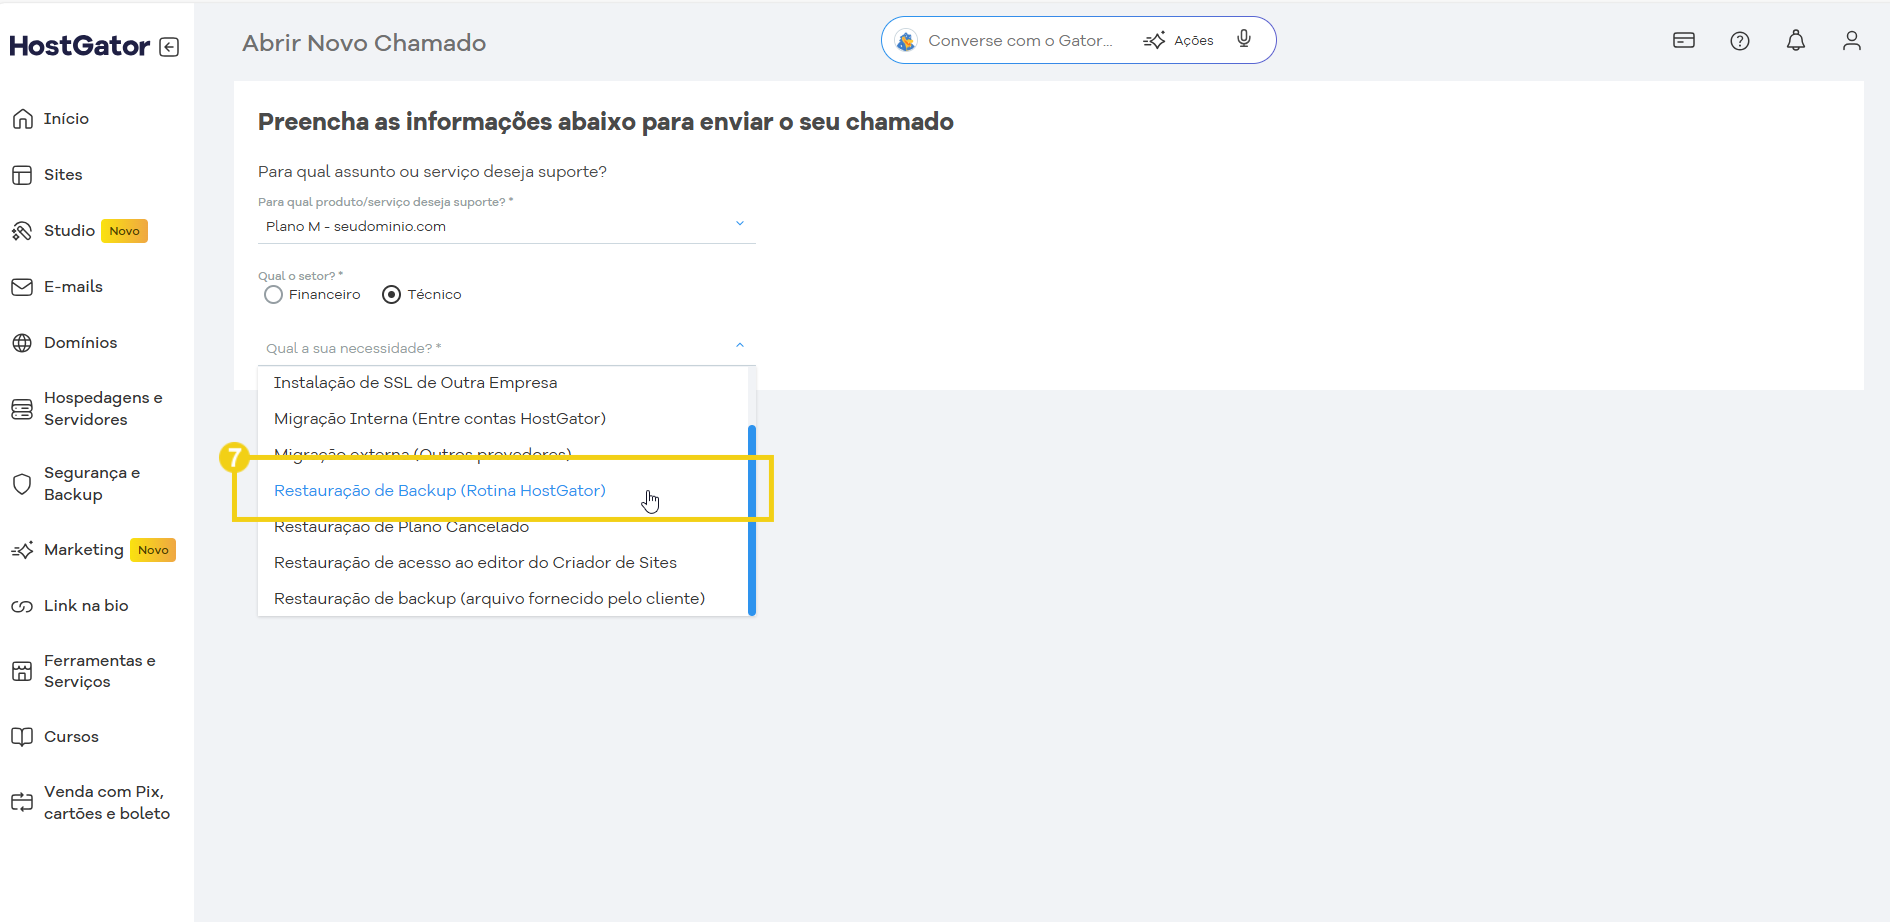Image resolution: width=1890 pixels, height=922 pixels.
Task: Select Restauração de Plano Cancelado option
Action: [x=503, y=527]
